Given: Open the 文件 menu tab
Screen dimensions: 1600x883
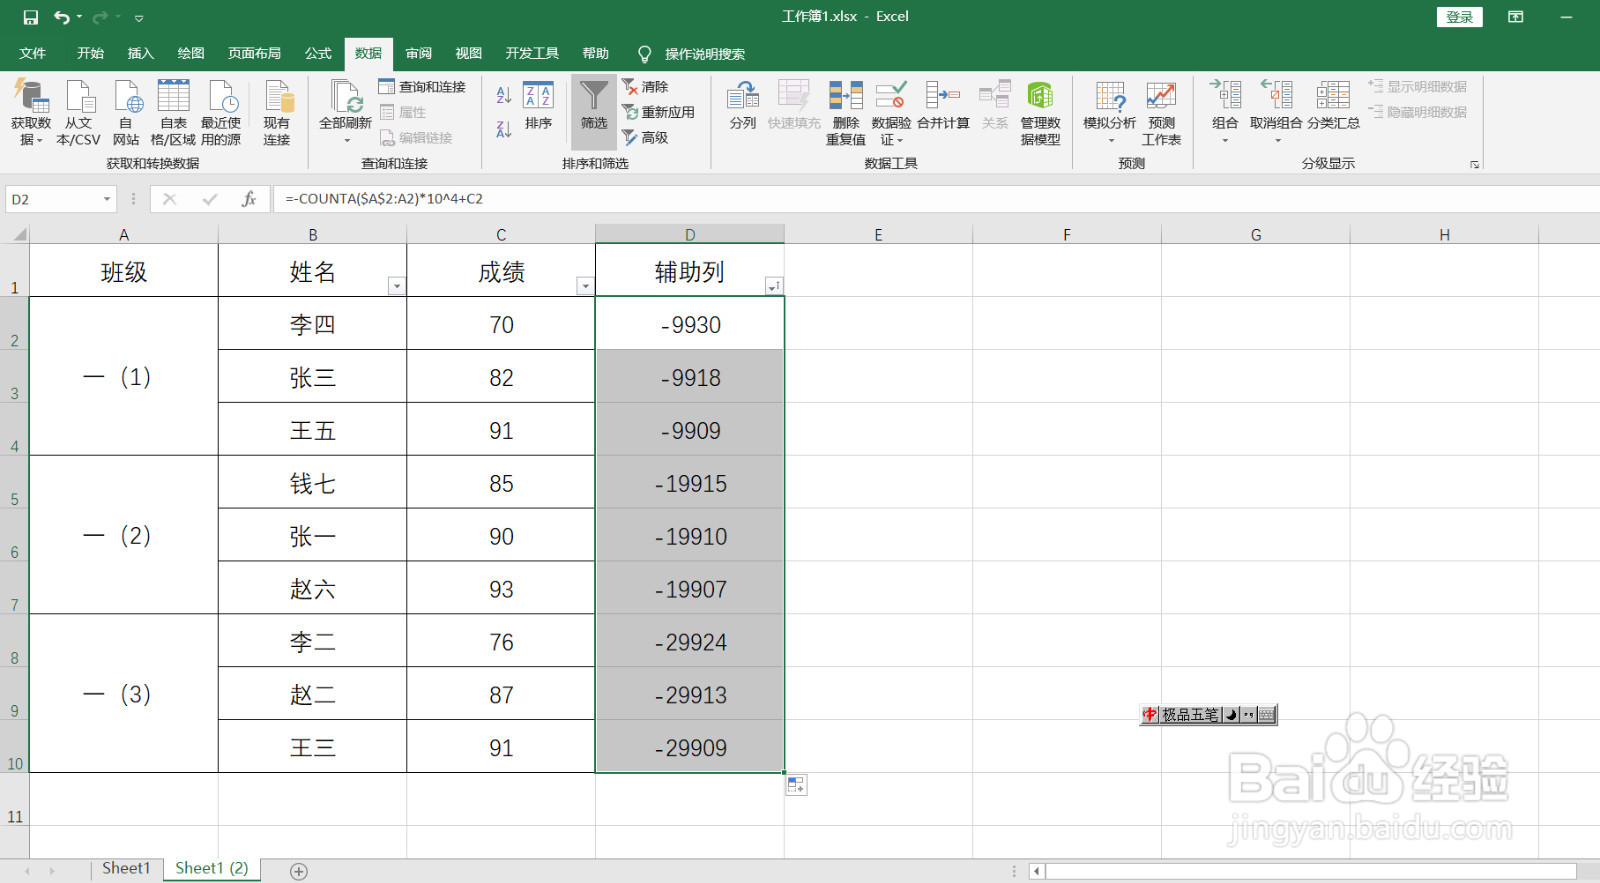Looking at the screenshot, I should pyautogui.click(x=33, y=53).
